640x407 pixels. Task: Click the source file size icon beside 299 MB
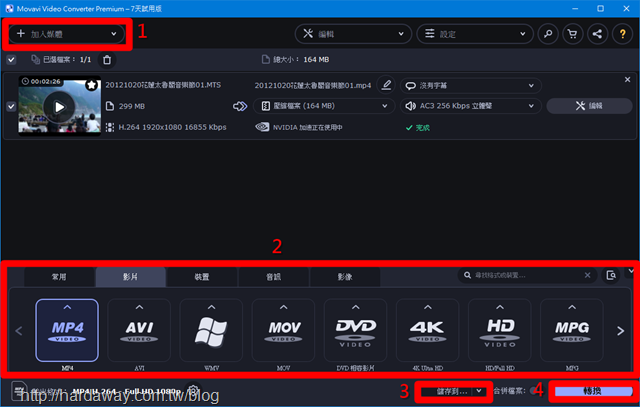tap(110, 106)
